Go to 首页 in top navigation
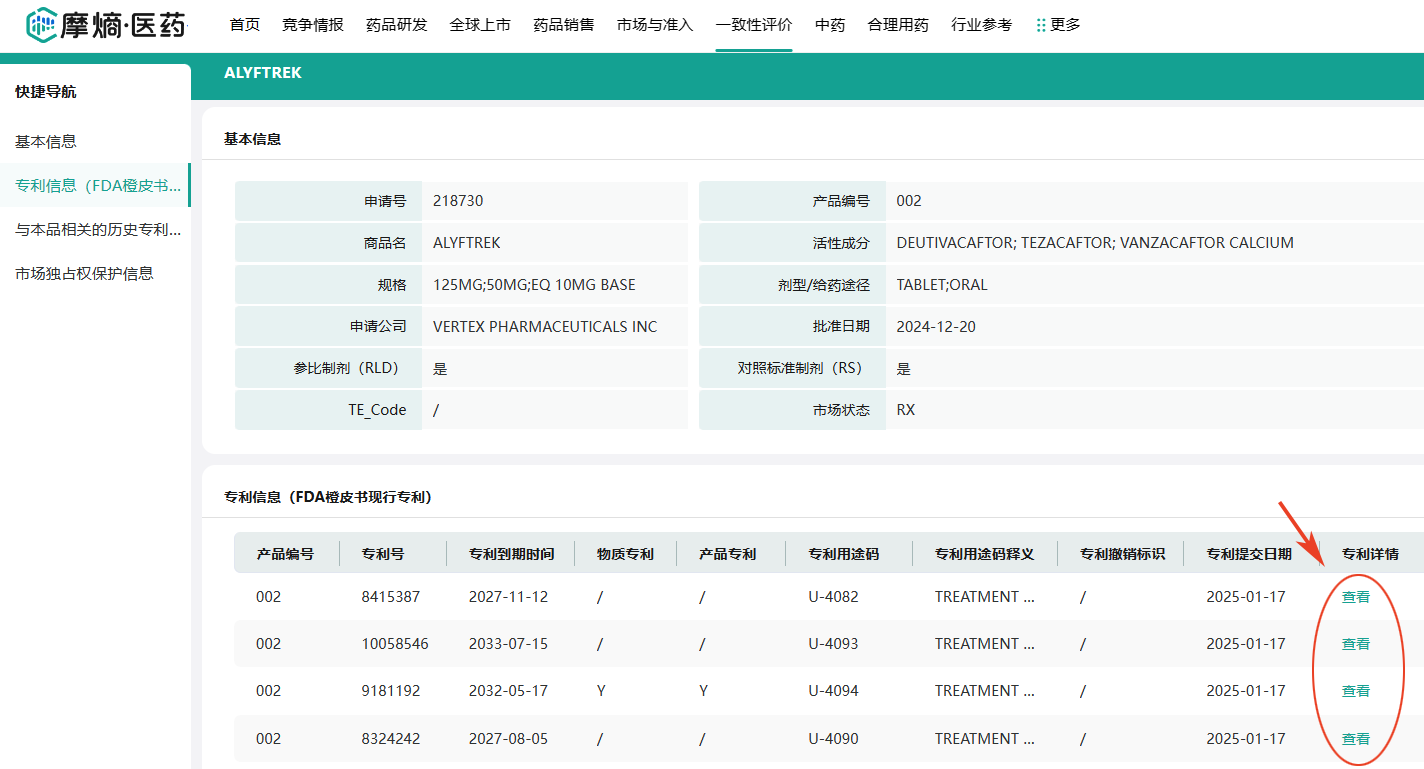This screenshot has height=769, width=1424. 245,25
